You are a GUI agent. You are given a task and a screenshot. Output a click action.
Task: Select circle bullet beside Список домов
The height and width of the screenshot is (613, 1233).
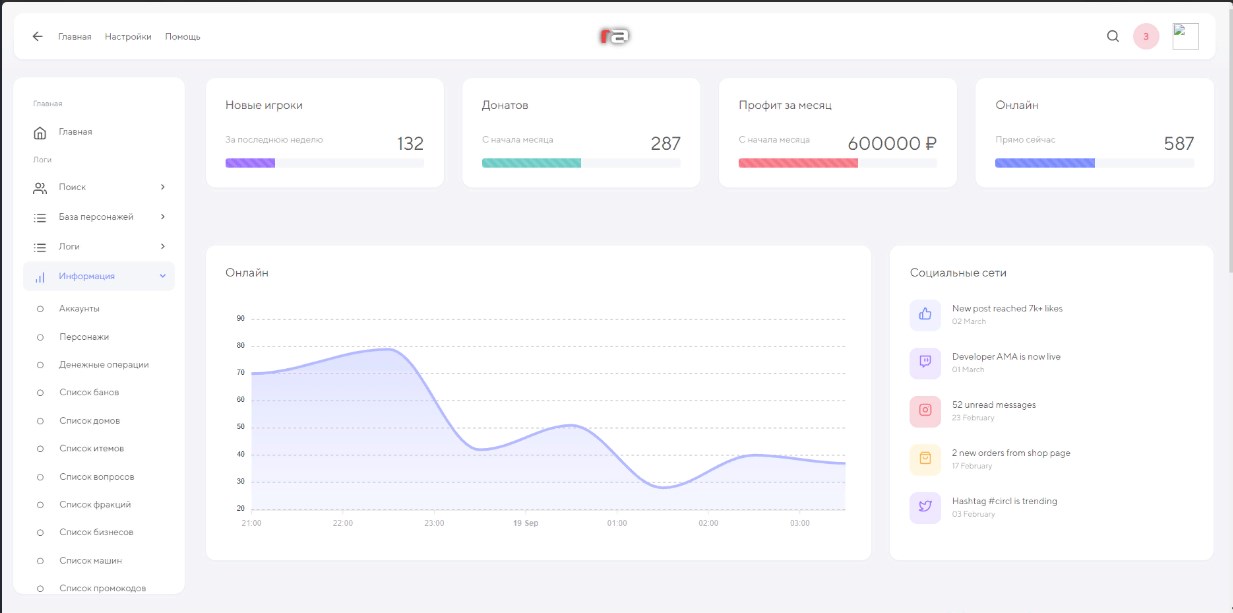click(x=40, y=421)
